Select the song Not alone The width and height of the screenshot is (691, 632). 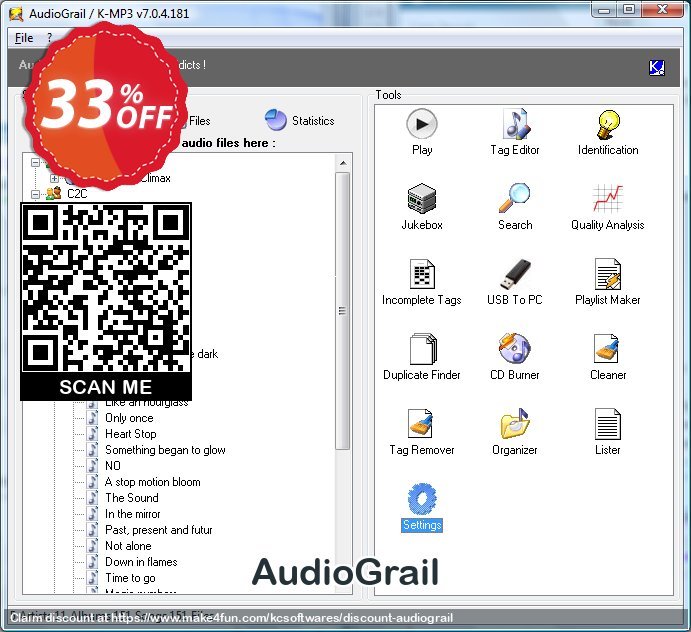click(x=128, y=546)
